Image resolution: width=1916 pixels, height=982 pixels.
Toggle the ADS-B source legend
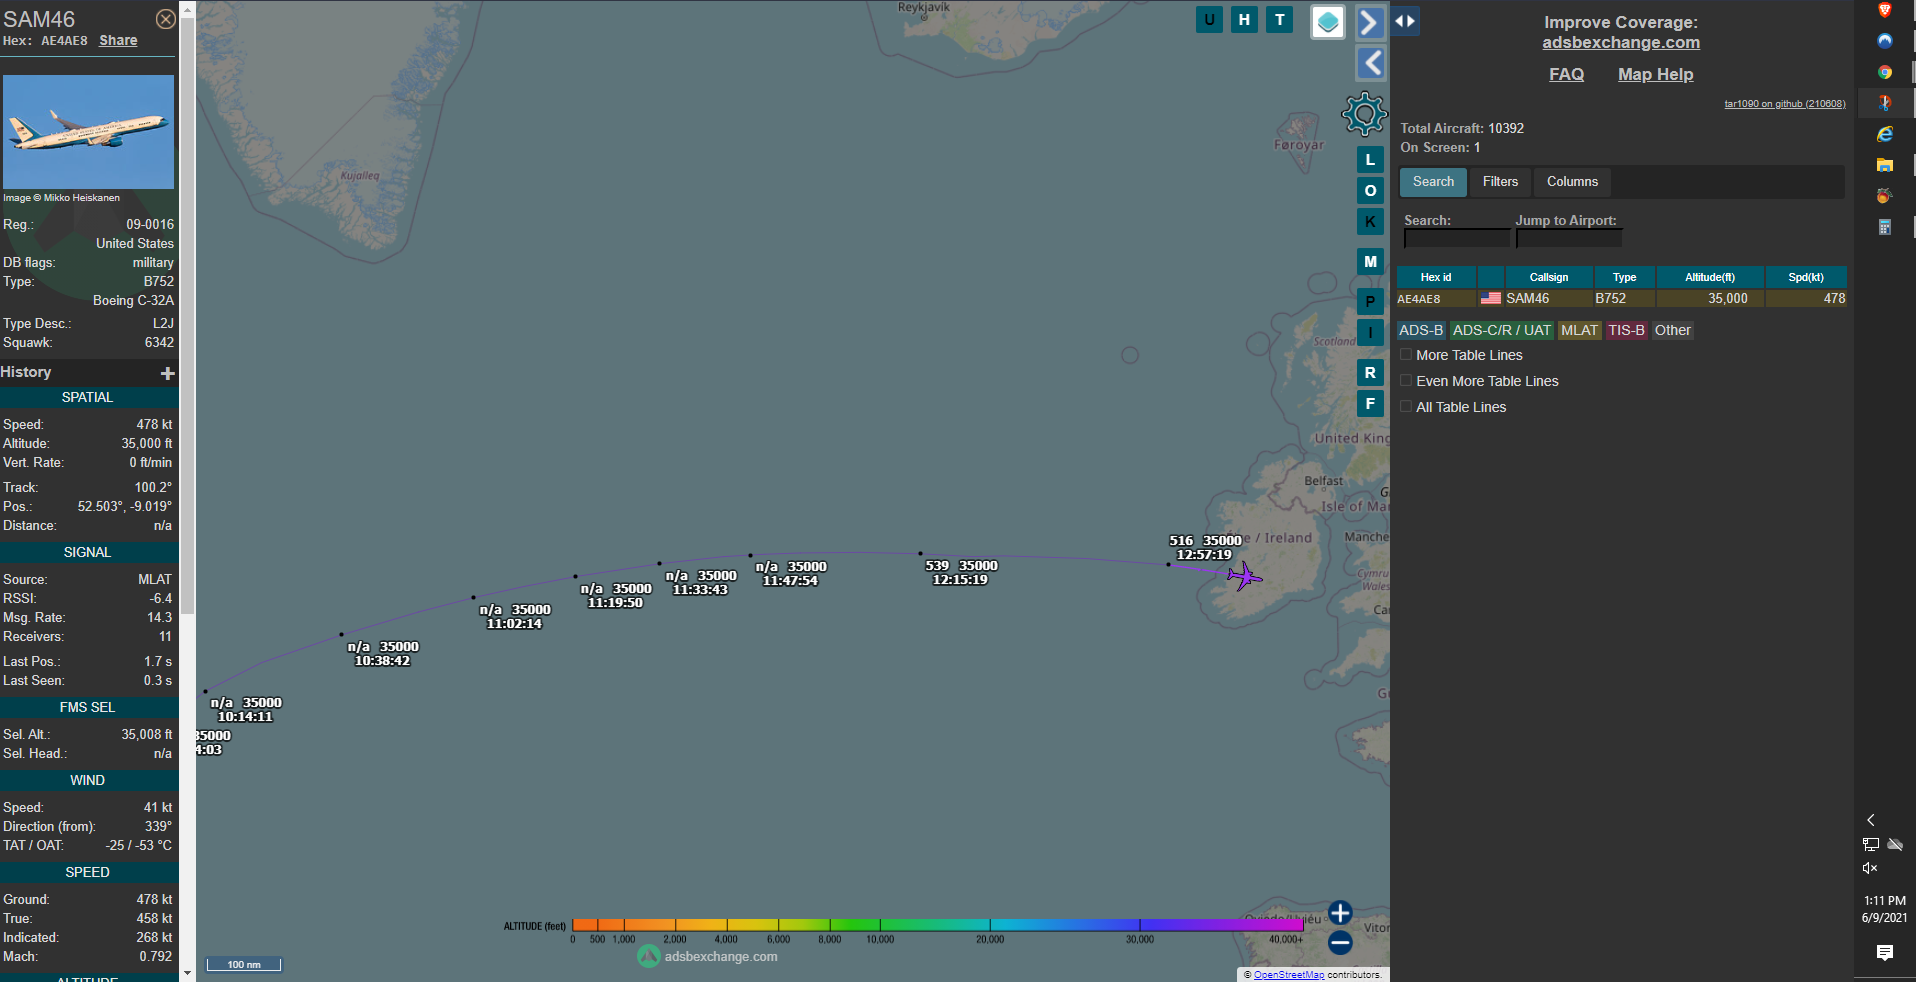[1421, 330]
